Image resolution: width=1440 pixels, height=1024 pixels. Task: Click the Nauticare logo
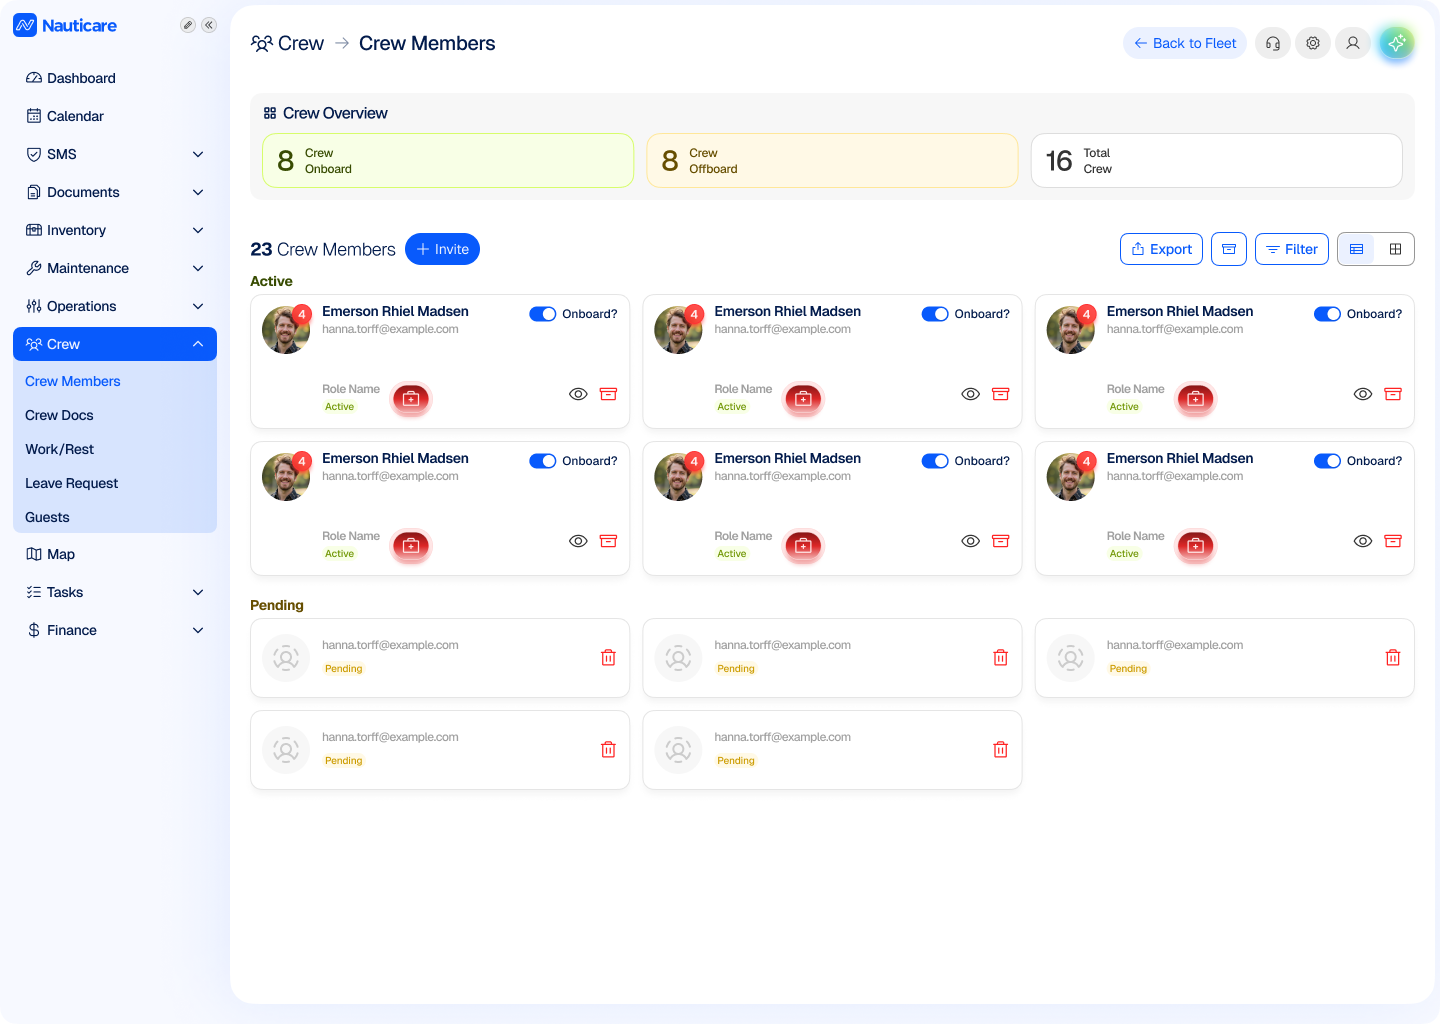click(x=65, y=25)
